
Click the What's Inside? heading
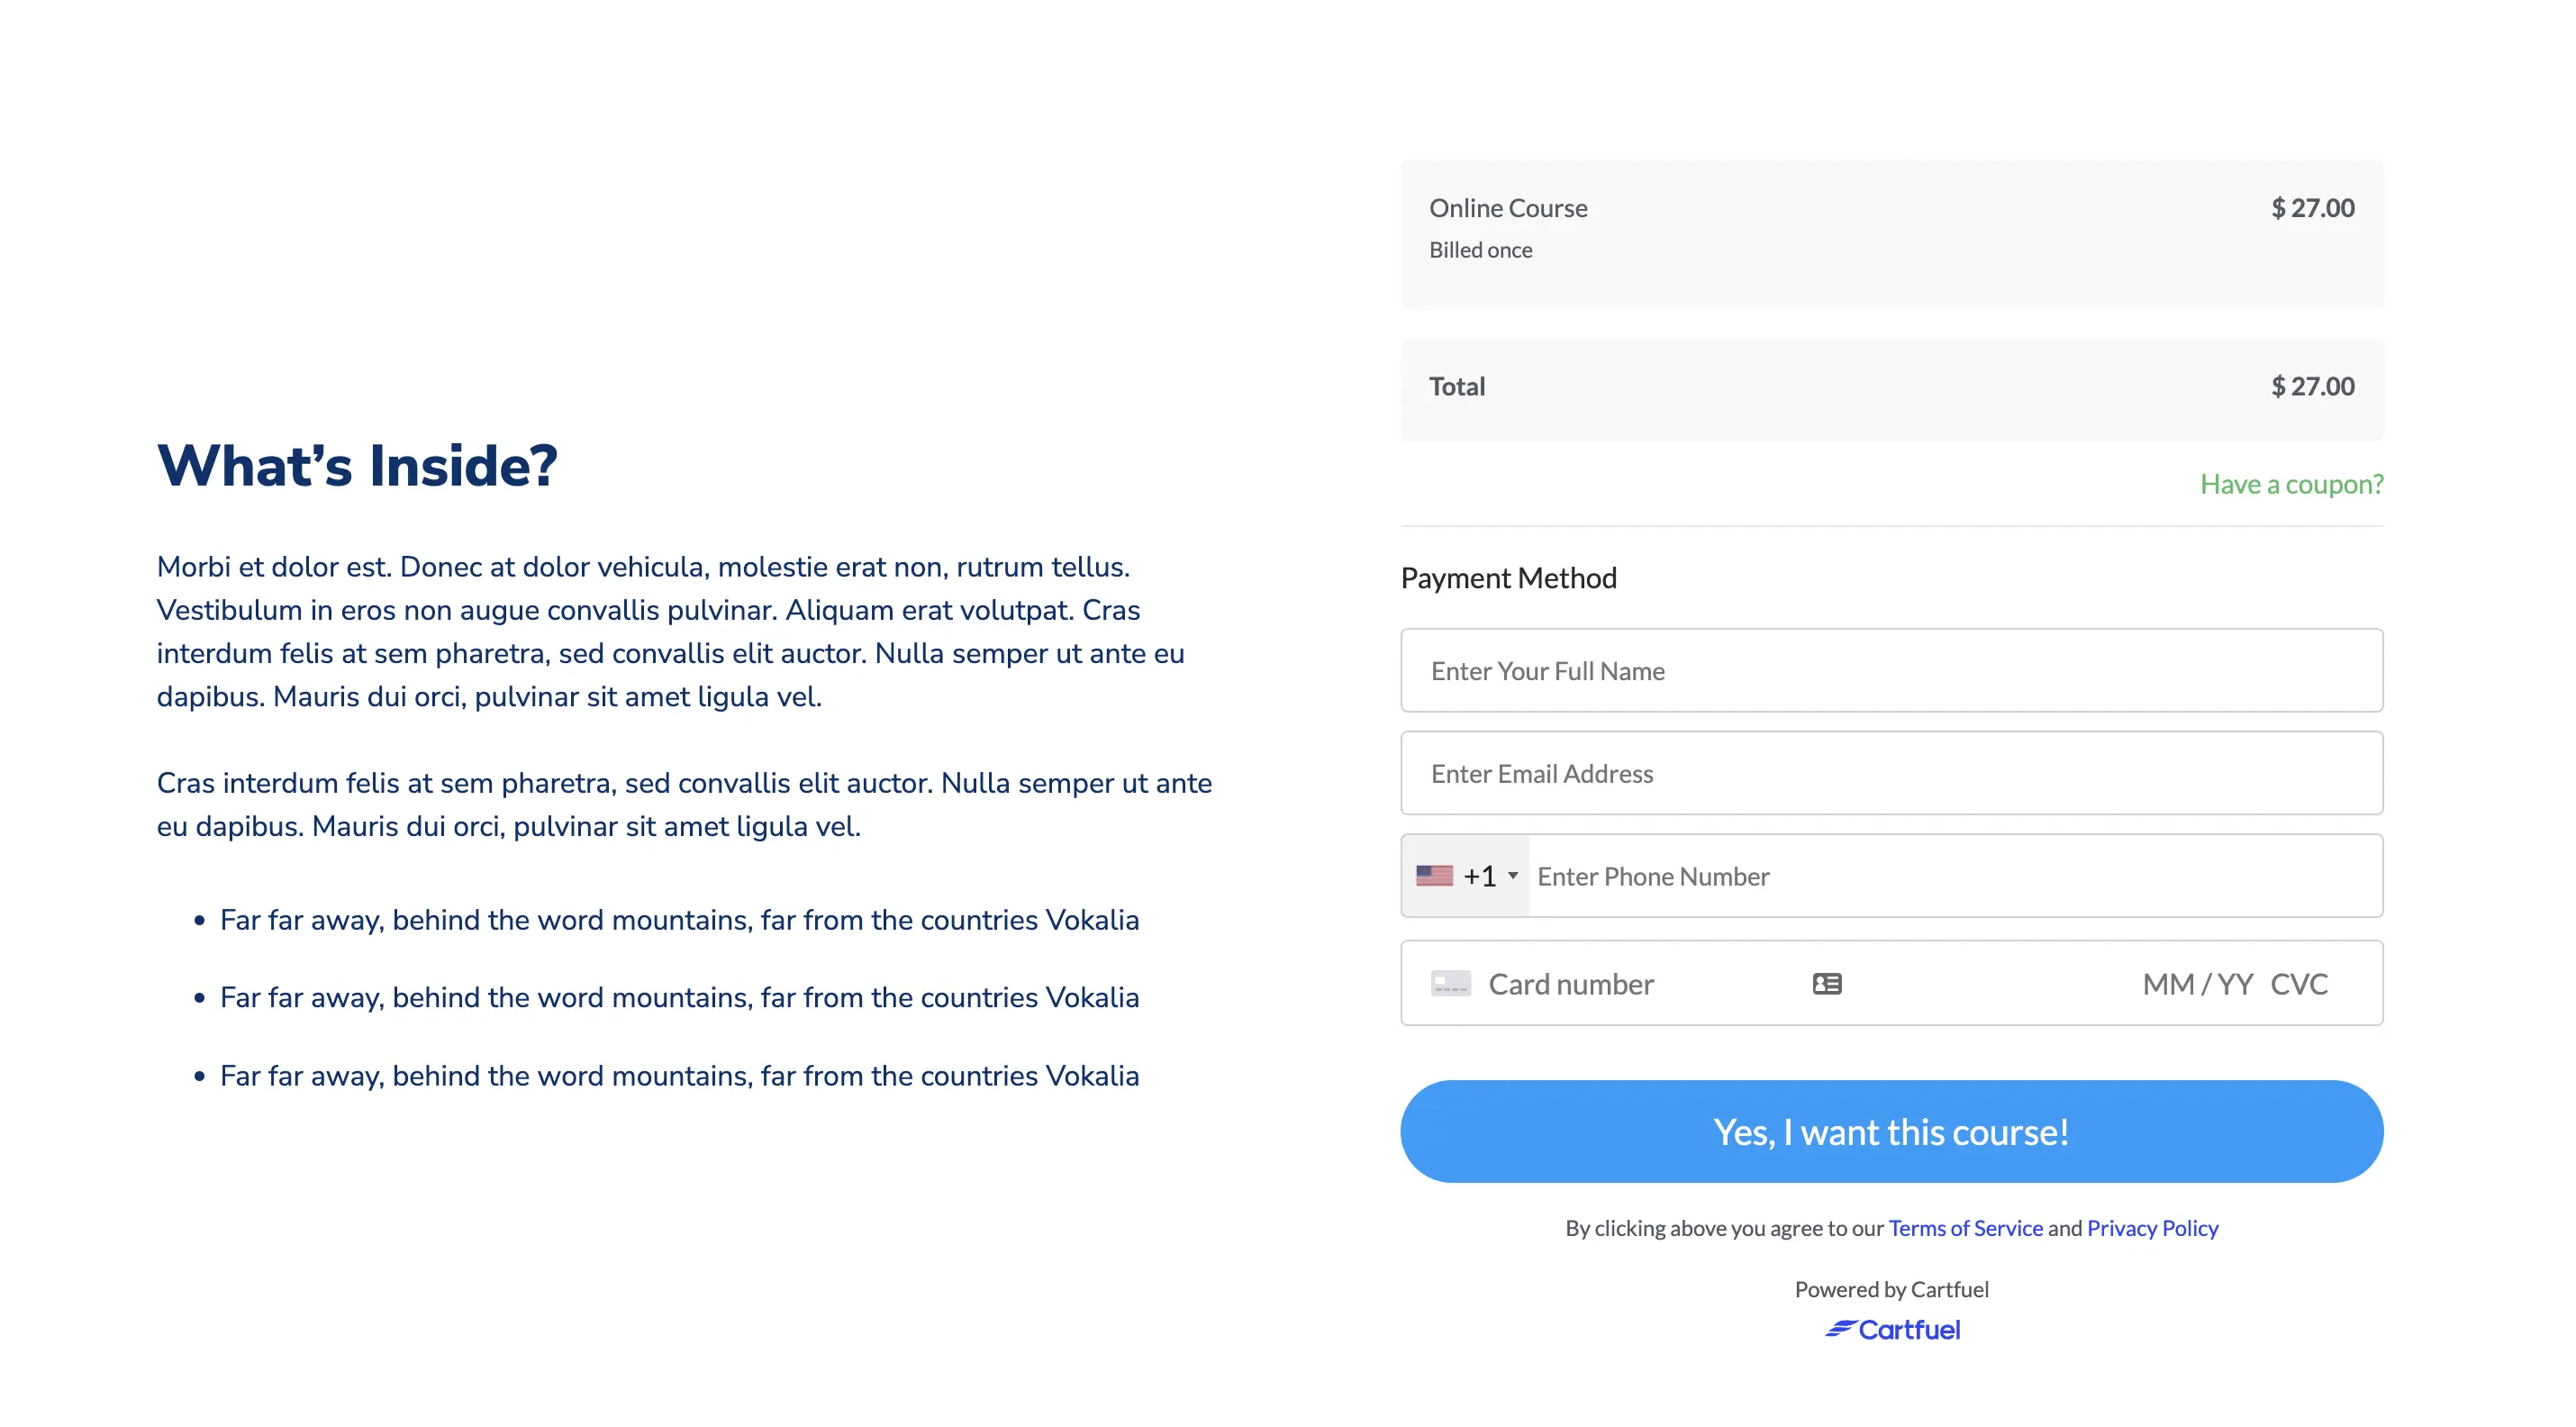(357, 466)
